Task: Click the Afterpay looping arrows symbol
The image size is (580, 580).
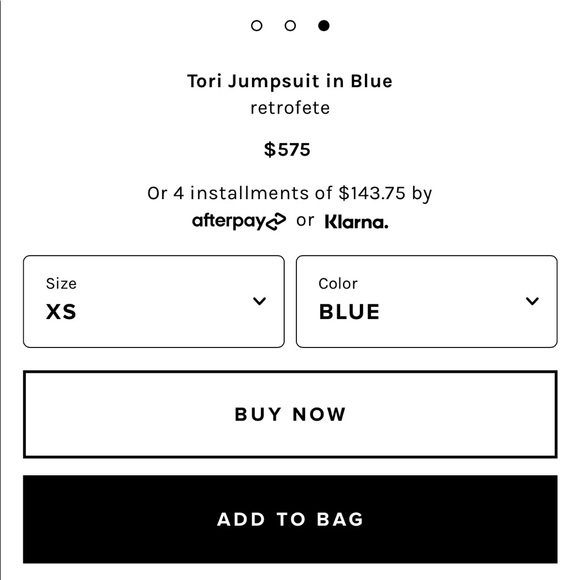Action: click(x=276, y=222)
